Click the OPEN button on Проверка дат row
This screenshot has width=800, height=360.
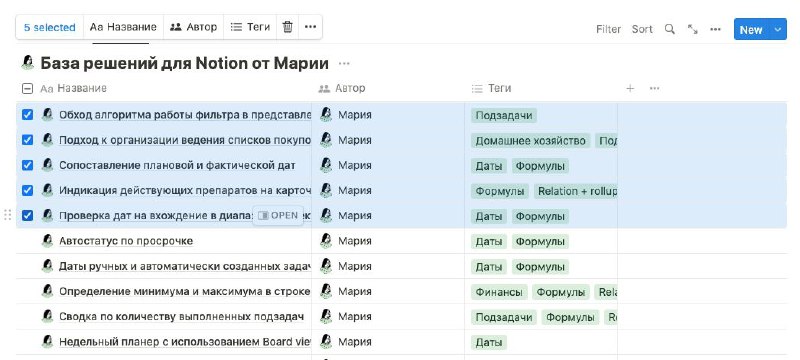[278, 216]
